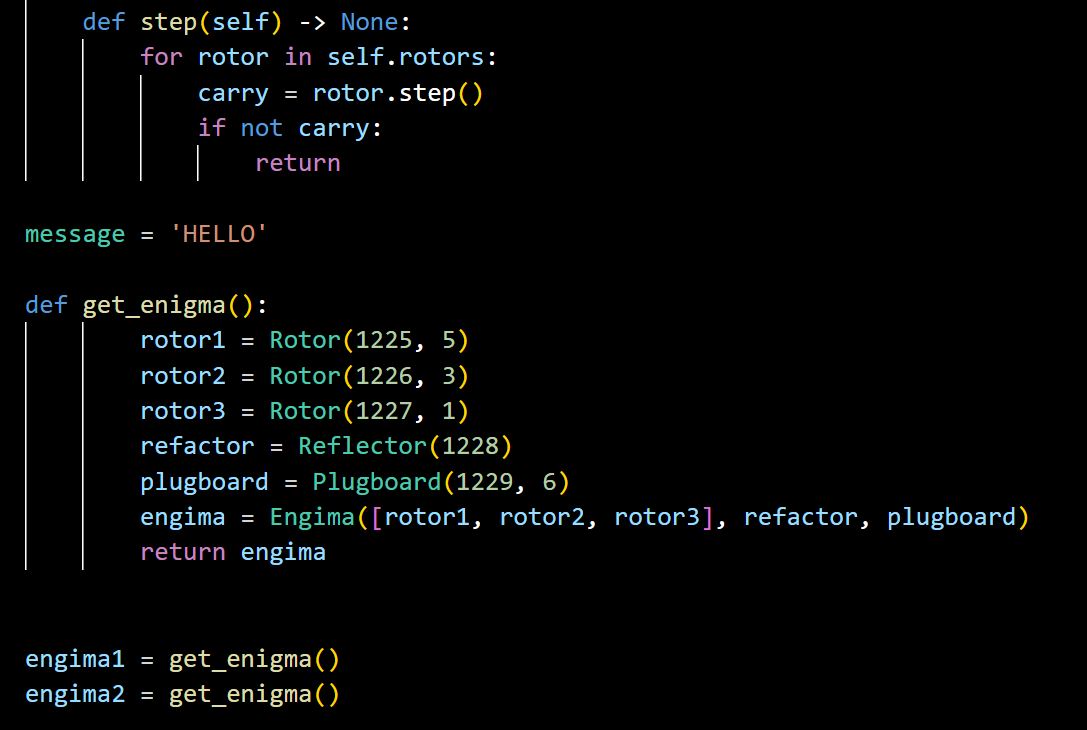
Task: Click the number 1225 in rotor1
Action: (384, 340)
